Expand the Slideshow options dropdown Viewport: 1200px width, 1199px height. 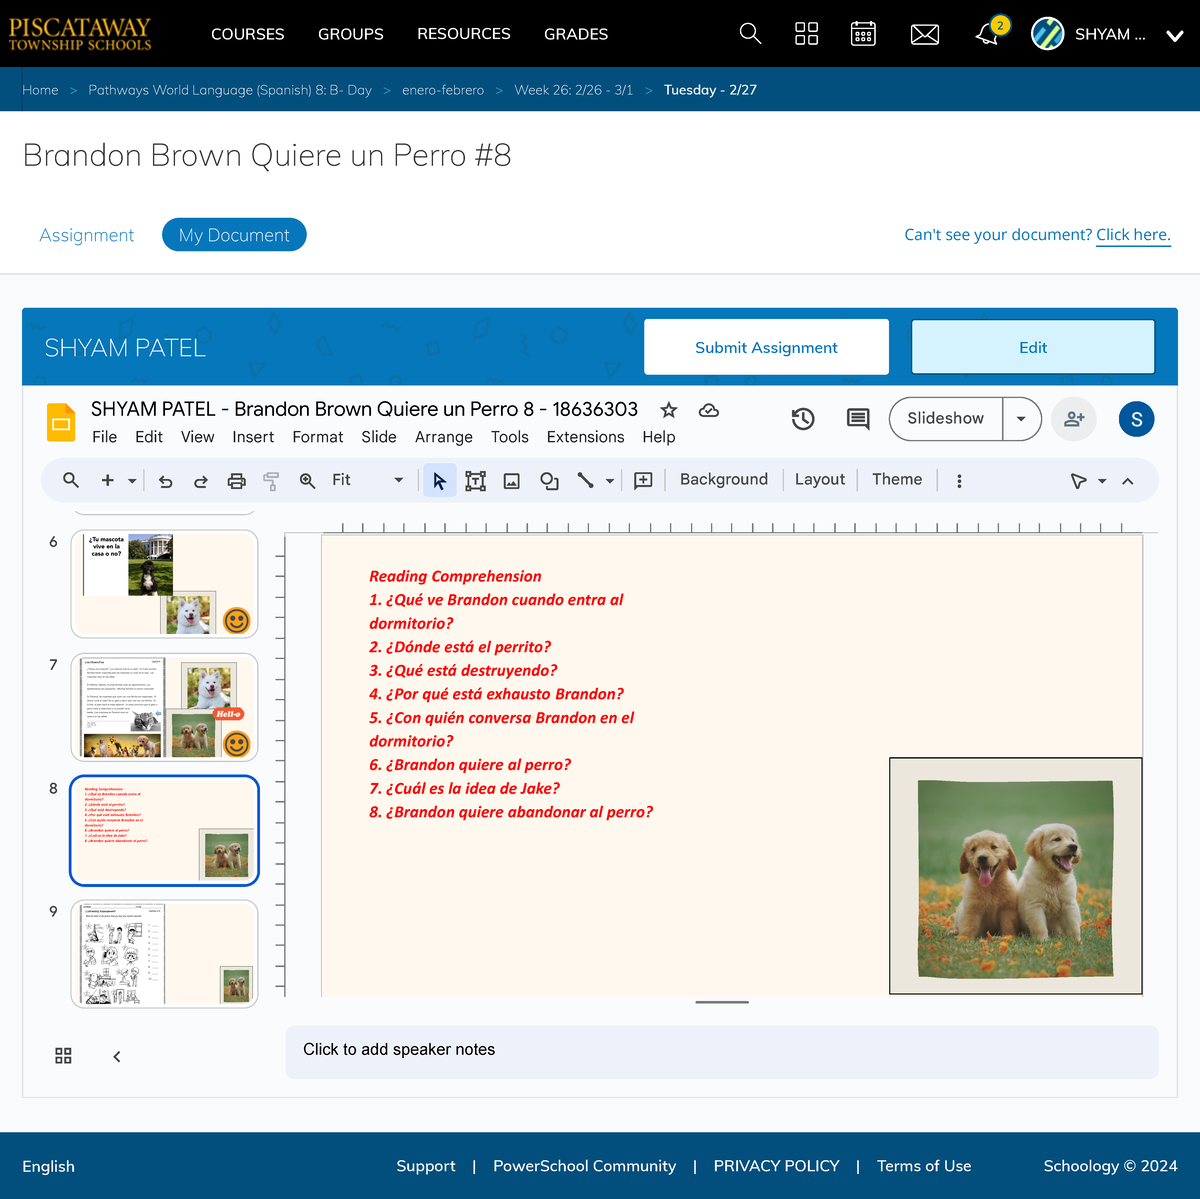point(1020,418)
